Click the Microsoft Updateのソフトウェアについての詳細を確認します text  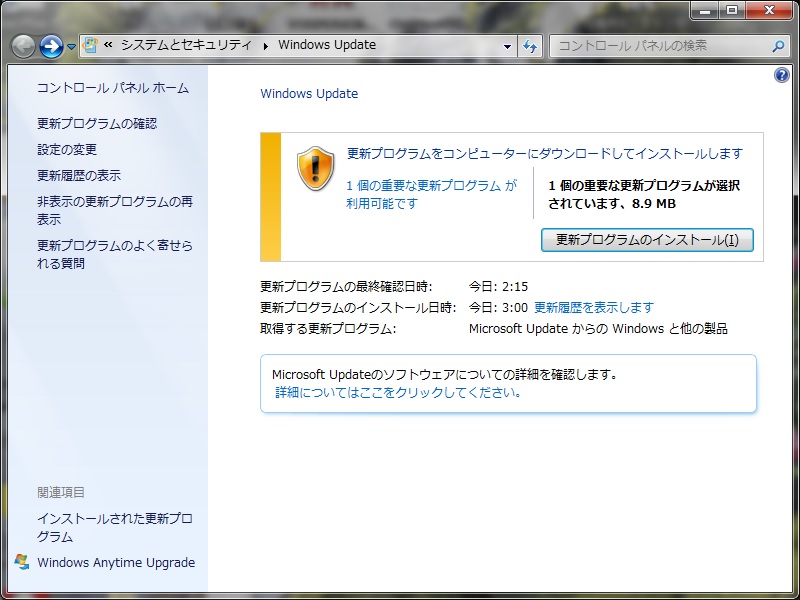[x=445, y=374]
